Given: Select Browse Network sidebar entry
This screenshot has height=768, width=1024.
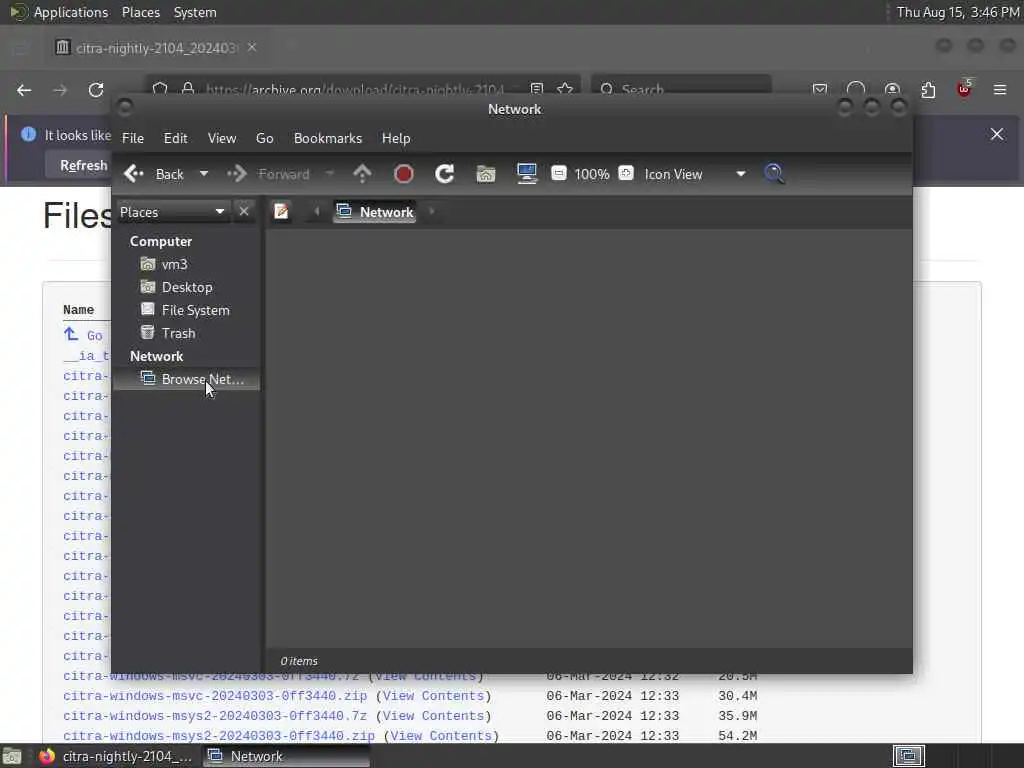Looking at the screenshot, I should [x=187, y=379].
